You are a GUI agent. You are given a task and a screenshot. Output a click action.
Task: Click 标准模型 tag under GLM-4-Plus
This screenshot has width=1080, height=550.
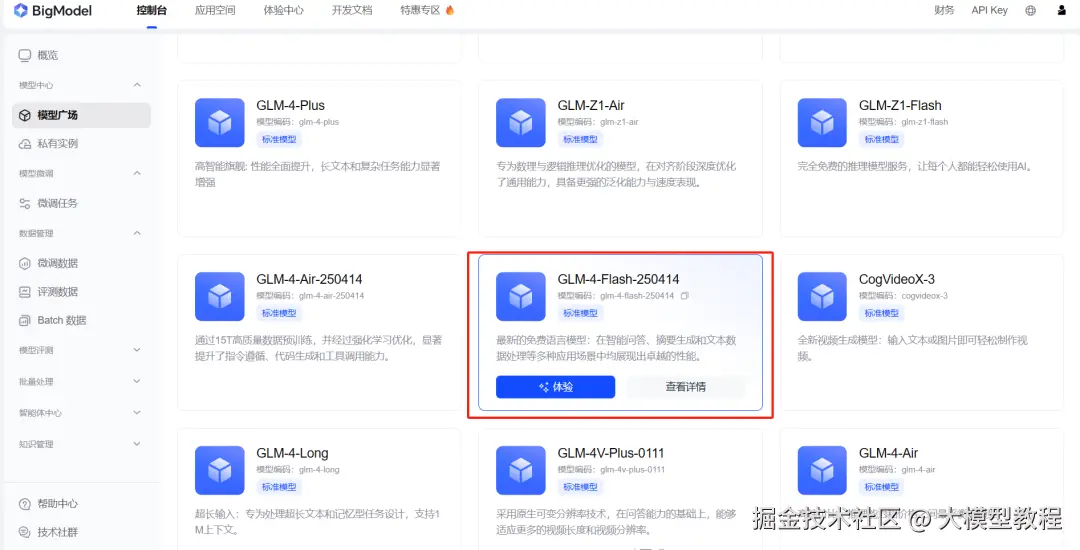(279, 139)
